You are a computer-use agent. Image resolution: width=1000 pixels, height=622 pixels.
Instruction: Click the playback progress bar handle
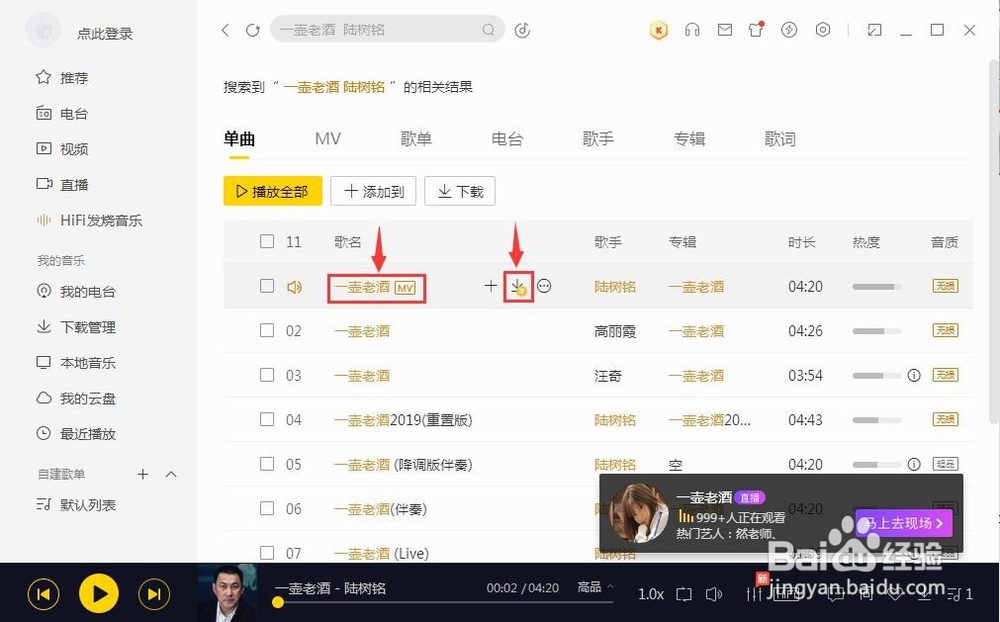click(x=277, y=602)
